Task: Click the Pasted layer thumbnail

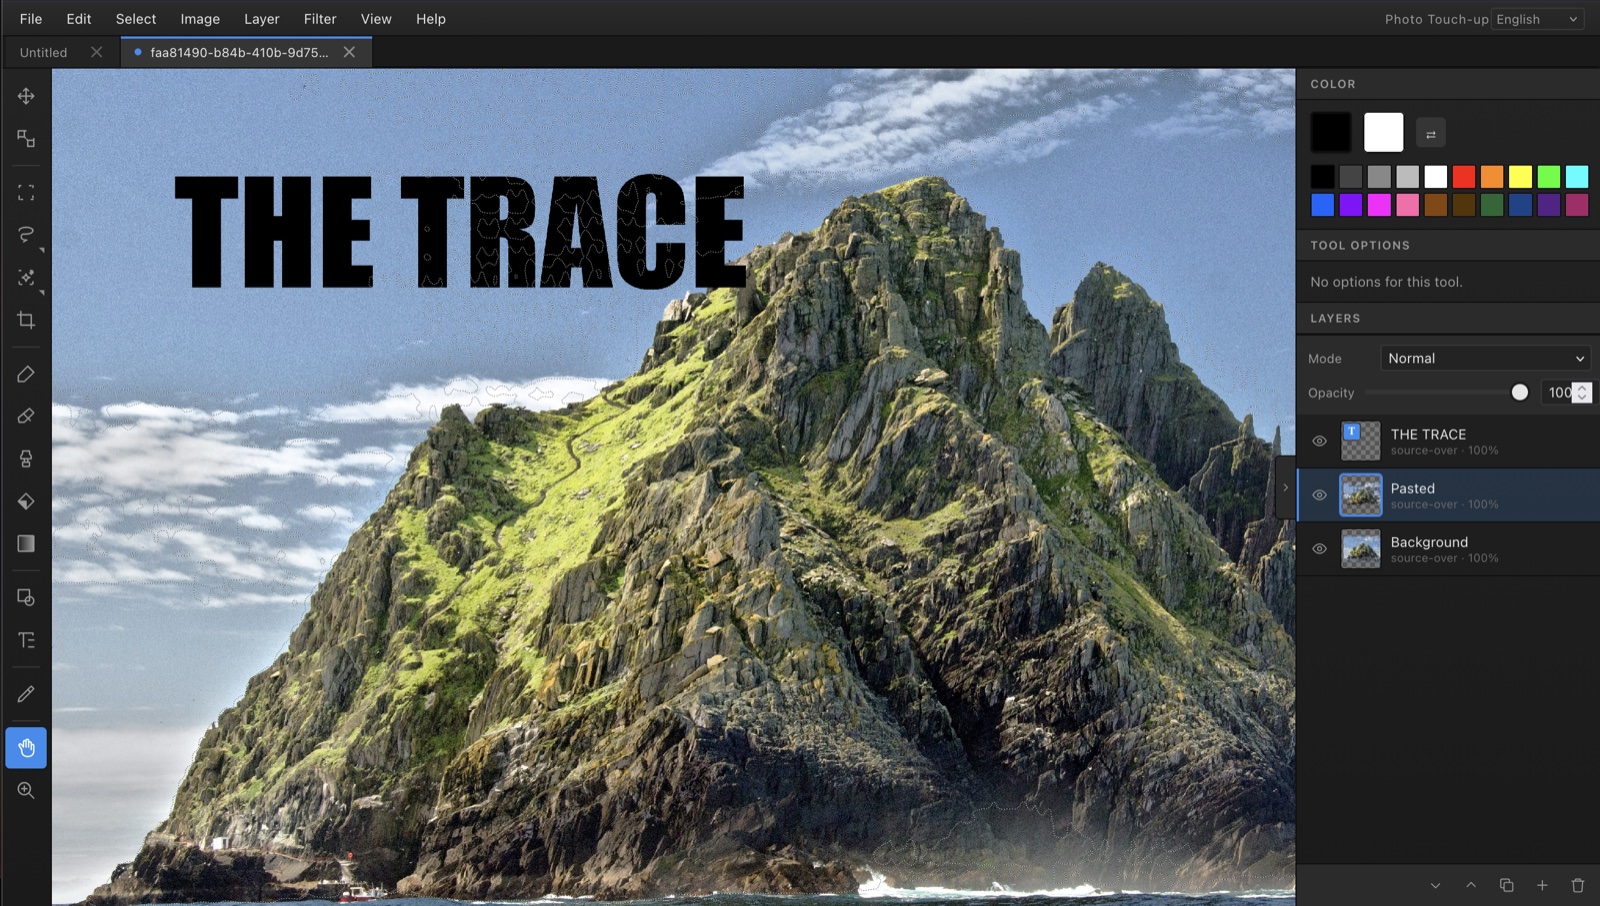Action: (x=1360, y=495)
